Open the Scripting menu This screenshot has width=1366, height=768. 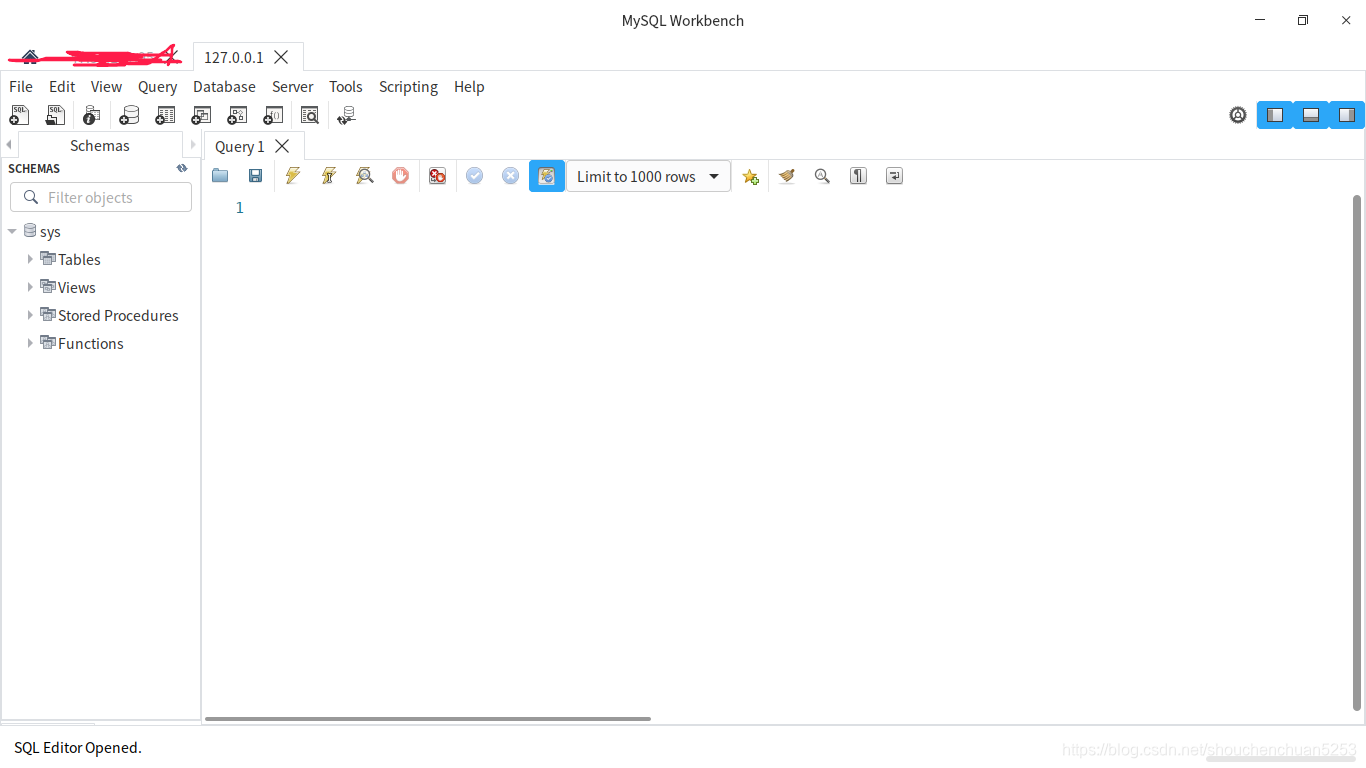coord(408,87)
